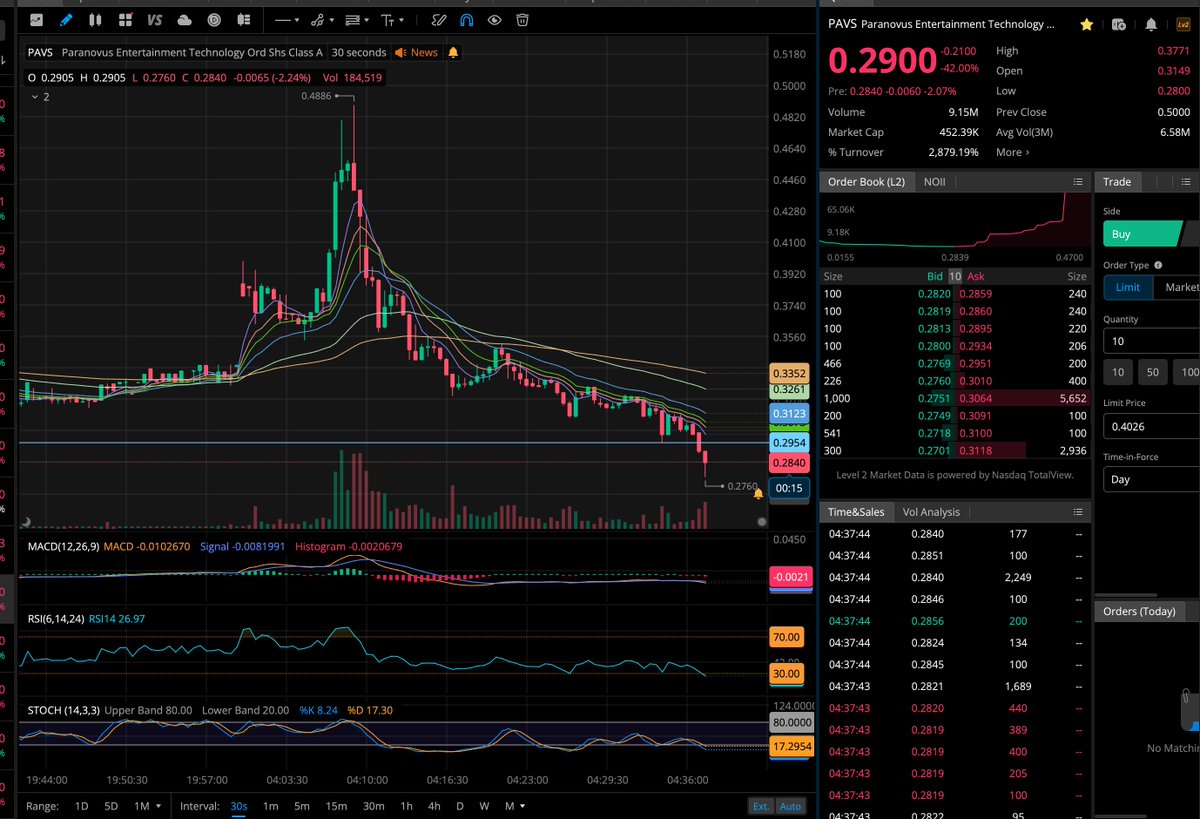Open the order book depth 10 selector
The width and height of the screenshot is (1200, 819).
(955, 276)
